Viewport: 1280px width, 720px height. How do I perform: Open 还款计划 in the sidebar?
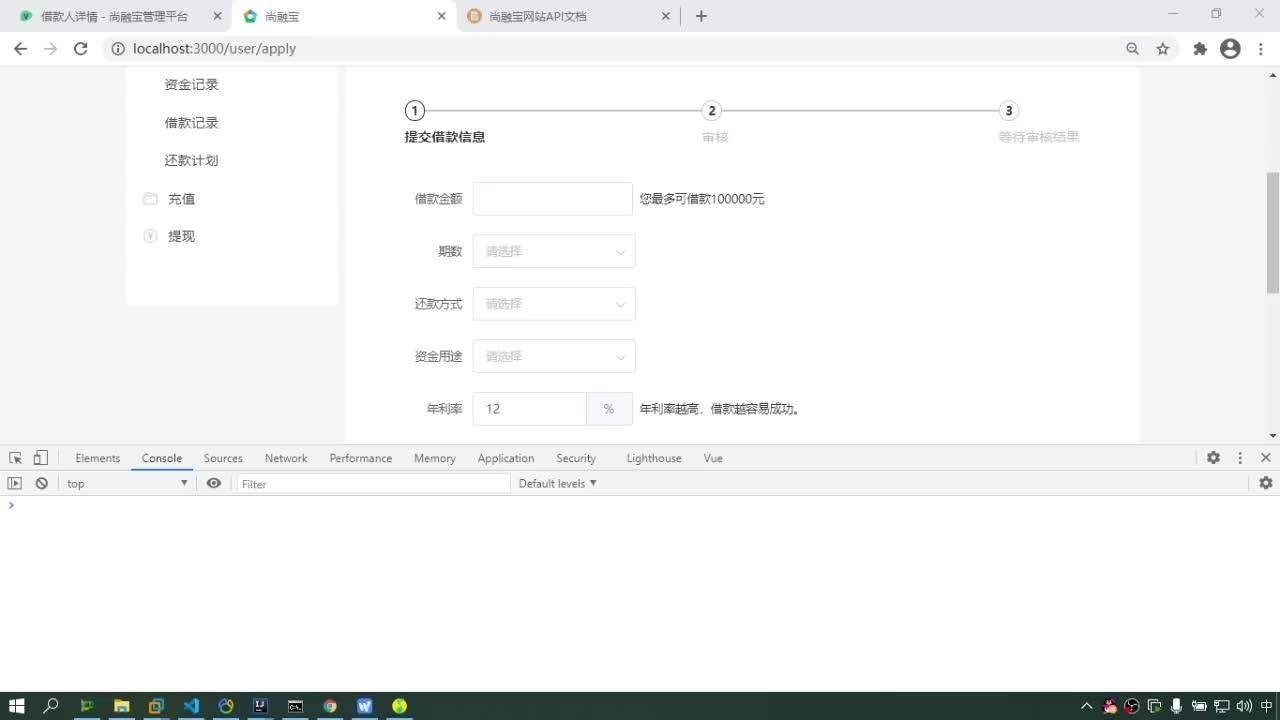[x=191, y=160]
